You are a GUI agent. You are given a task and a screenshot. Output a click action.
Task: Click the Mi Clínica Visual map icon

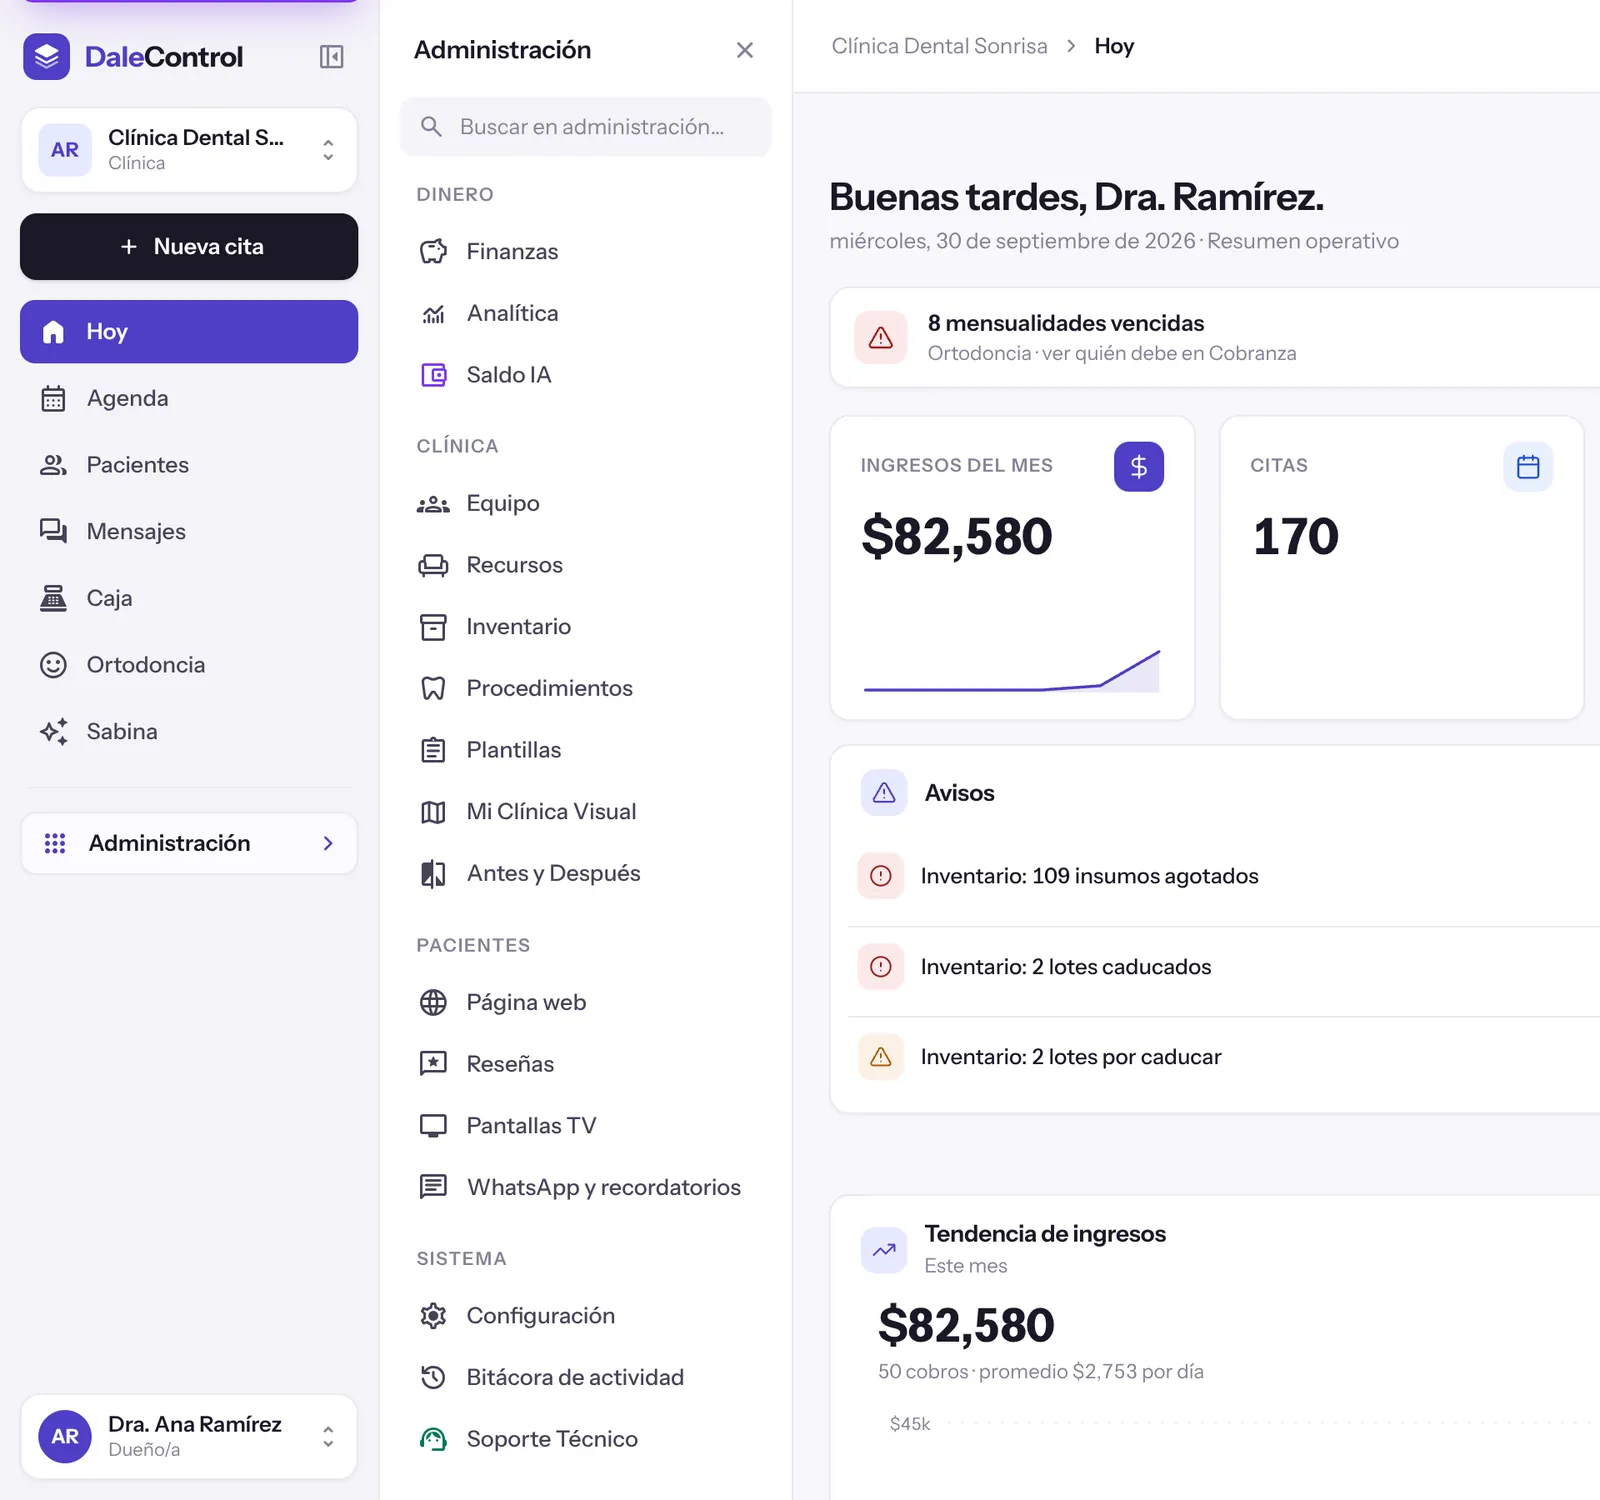tap(433, 812)
